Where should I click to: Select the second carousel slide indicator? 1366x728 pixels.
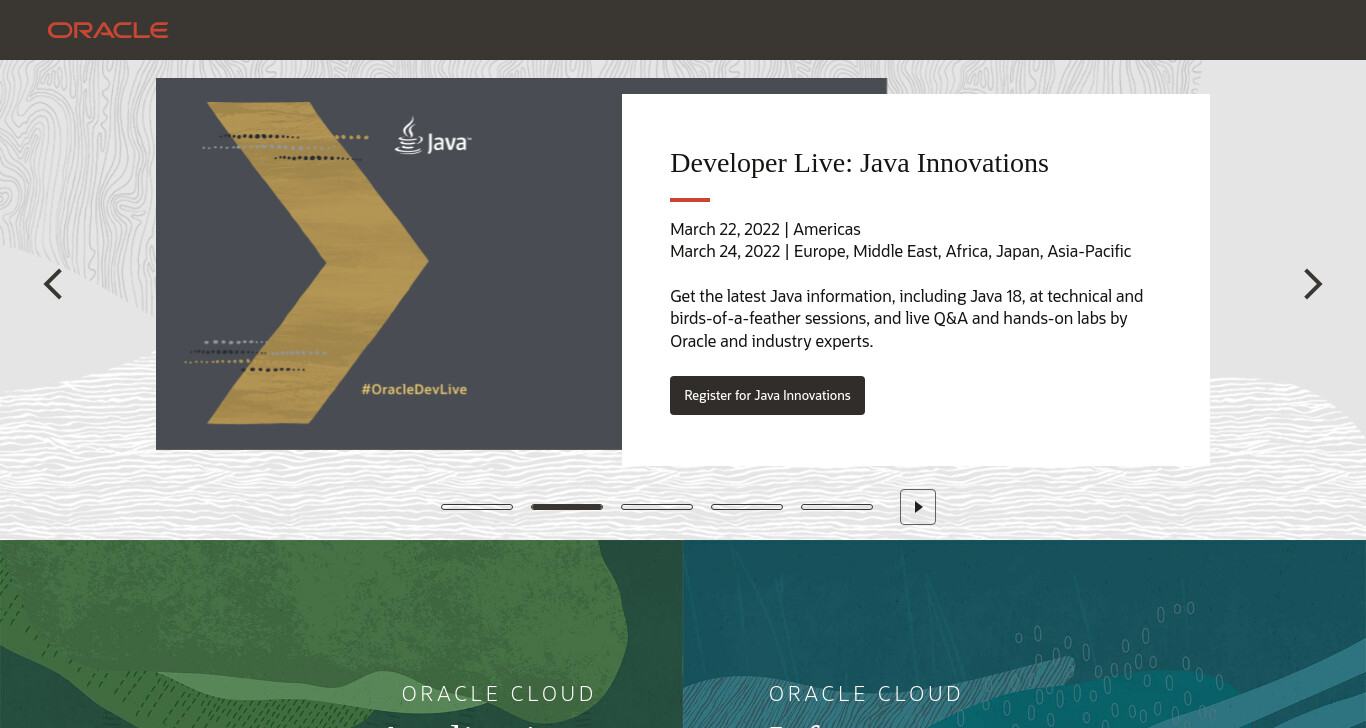pos(567,507)
